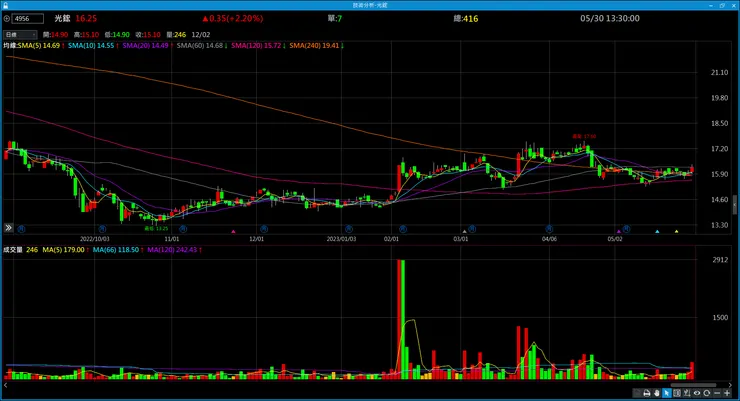
Task: Click the blue monthly marker near 2023/01/03
Action: tap(349, 229)
